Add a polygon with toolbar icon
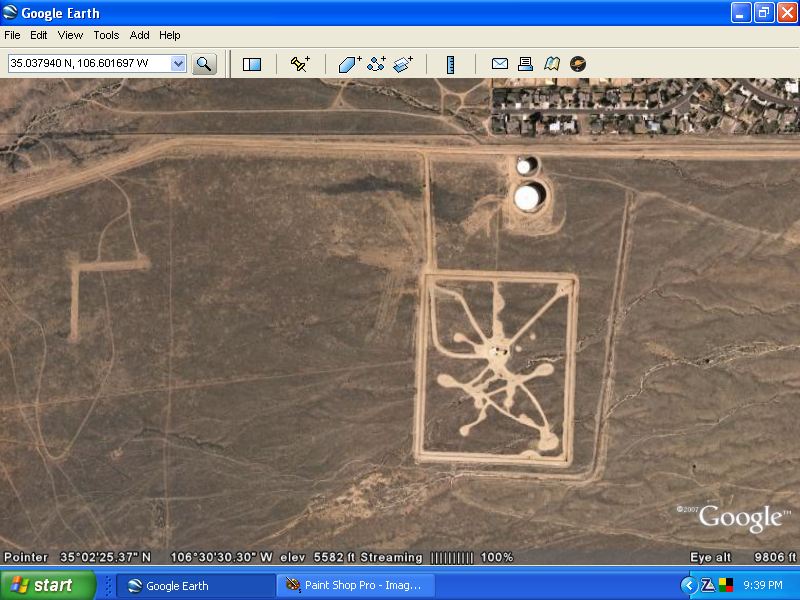This screenshot has width=800, height=600. pos(349,64)
